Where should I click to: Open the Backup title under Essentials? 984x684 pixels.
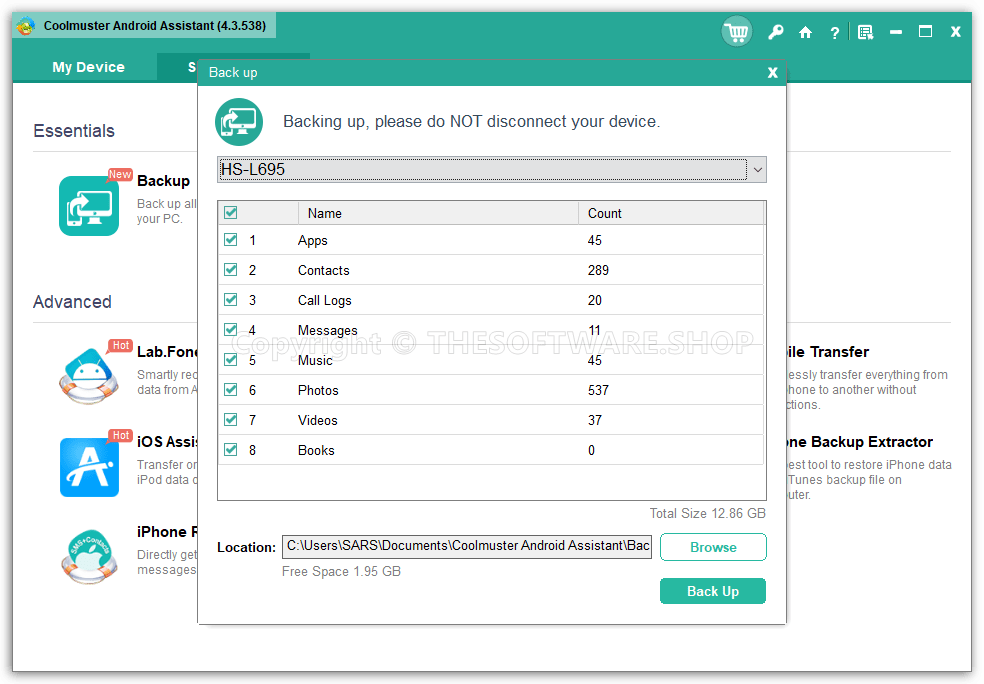(163, 181)
